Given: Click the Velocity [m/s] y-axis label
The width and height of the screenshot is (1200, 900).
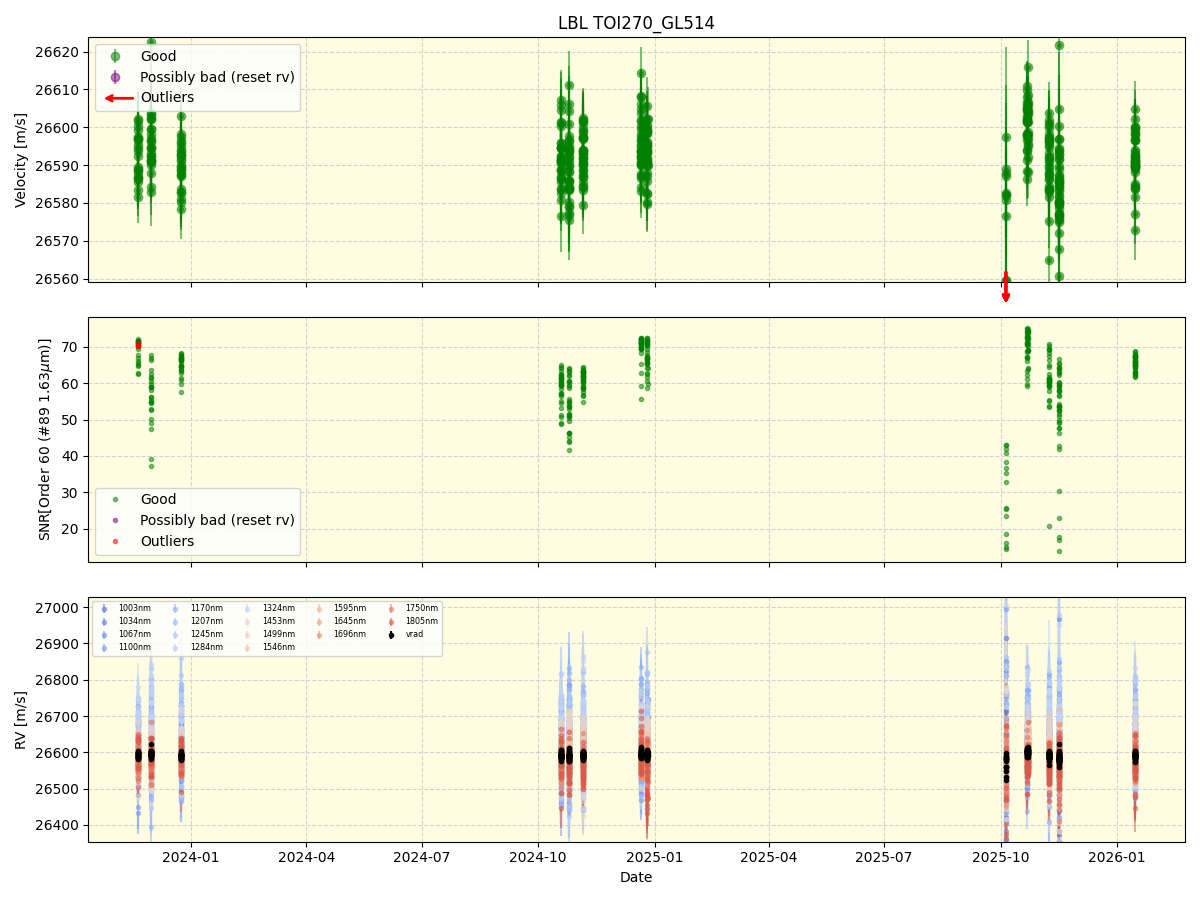Looking at the screenshot, I should (21, 160).
